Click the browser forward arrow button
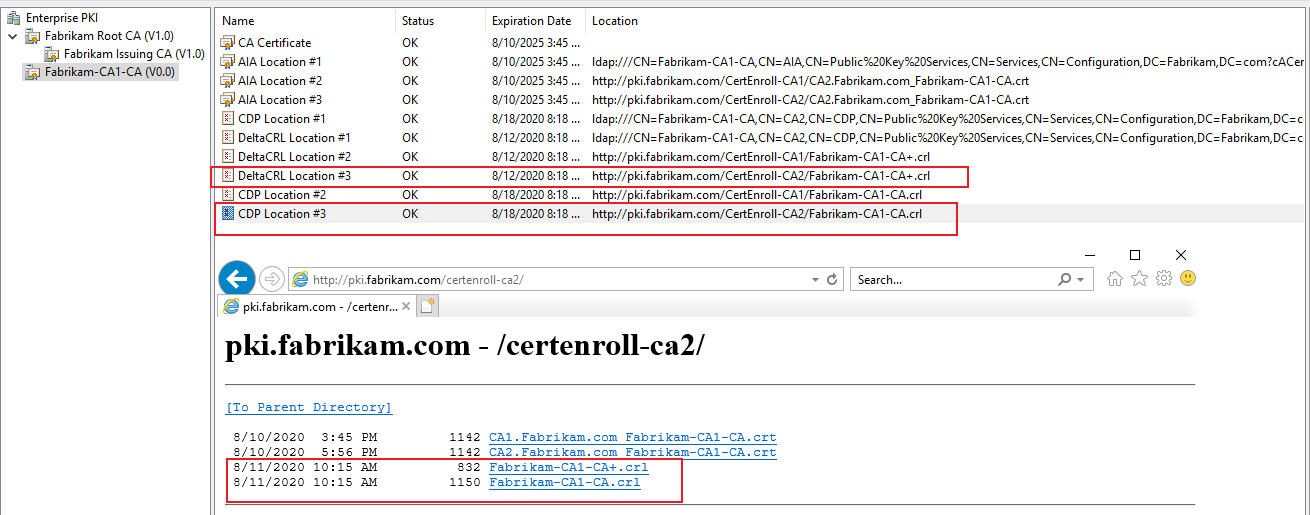The height and width of the screenshot is (515, 1310). tap(271, 279)
